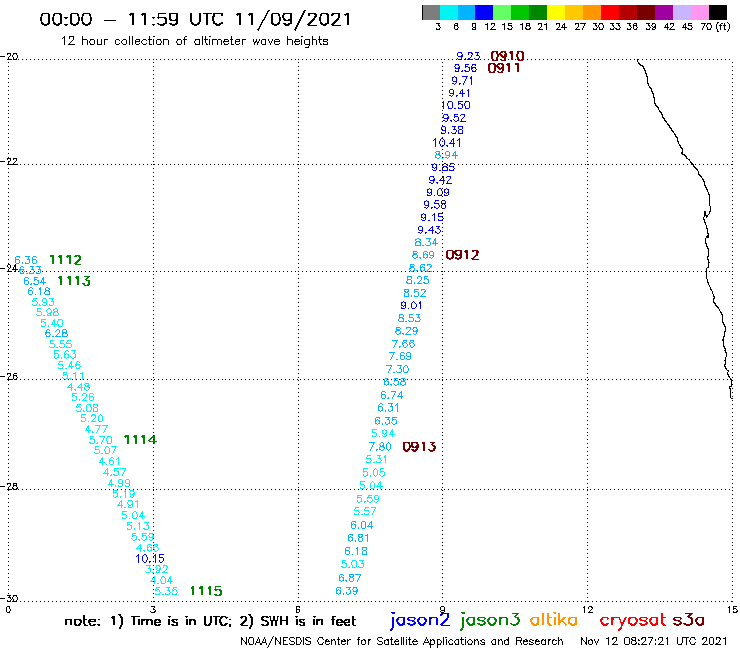
Task: Click the latitude axis label -28
Action: [9, 486]
